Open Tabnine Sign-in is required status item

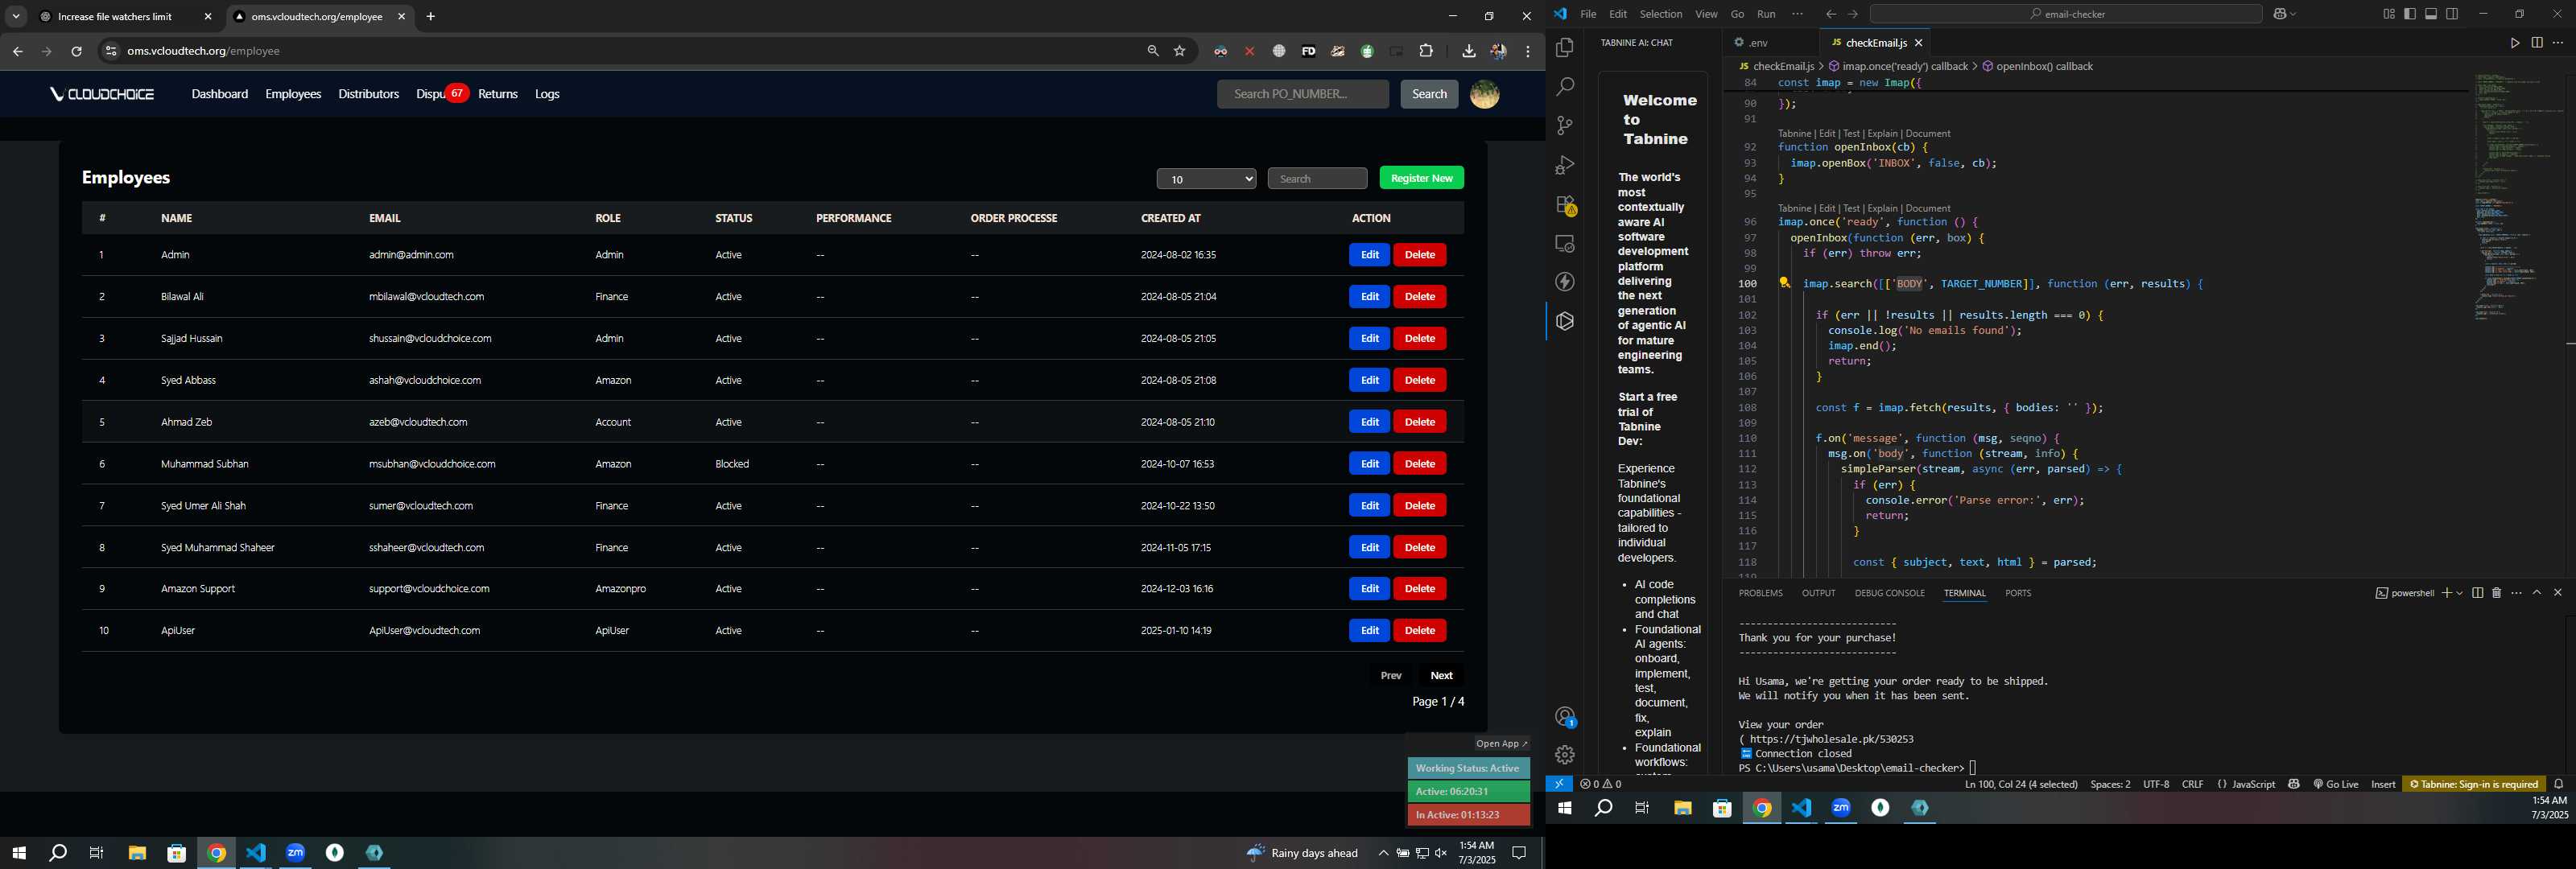click(x=2473, y=784)
